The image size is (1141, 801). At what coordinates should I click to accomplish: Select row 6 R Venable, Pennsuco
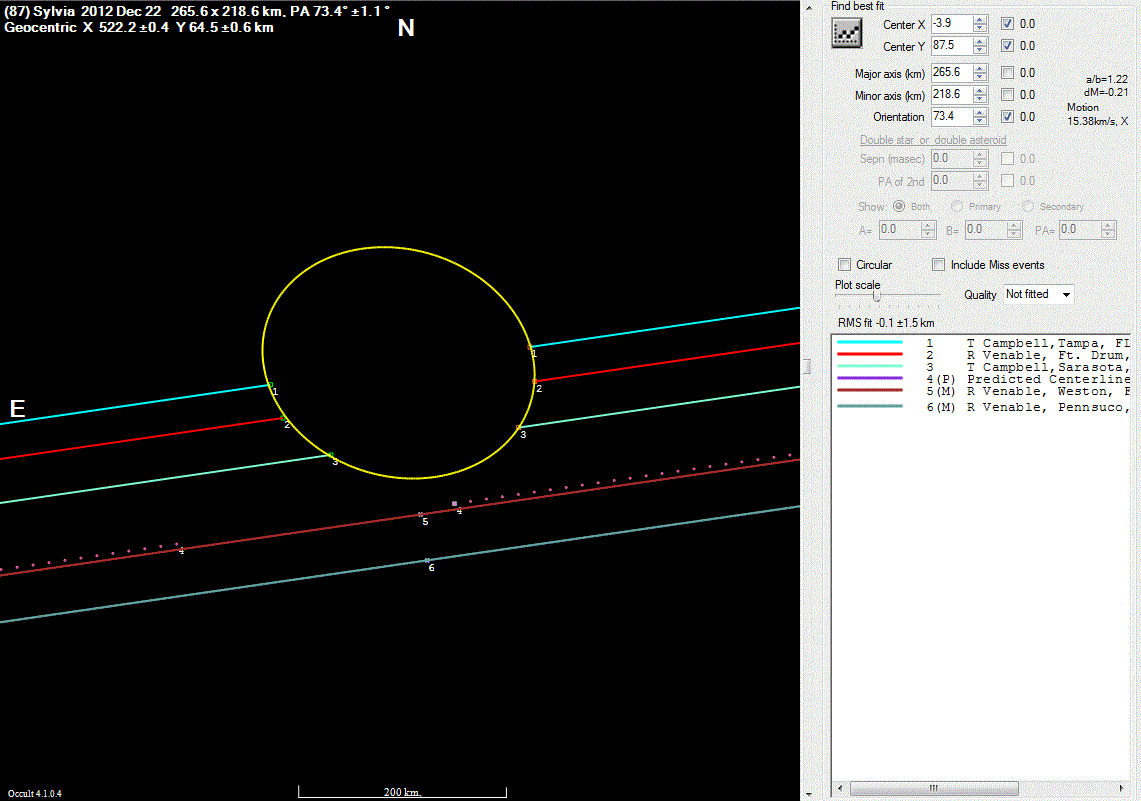(x=982, y=407)
